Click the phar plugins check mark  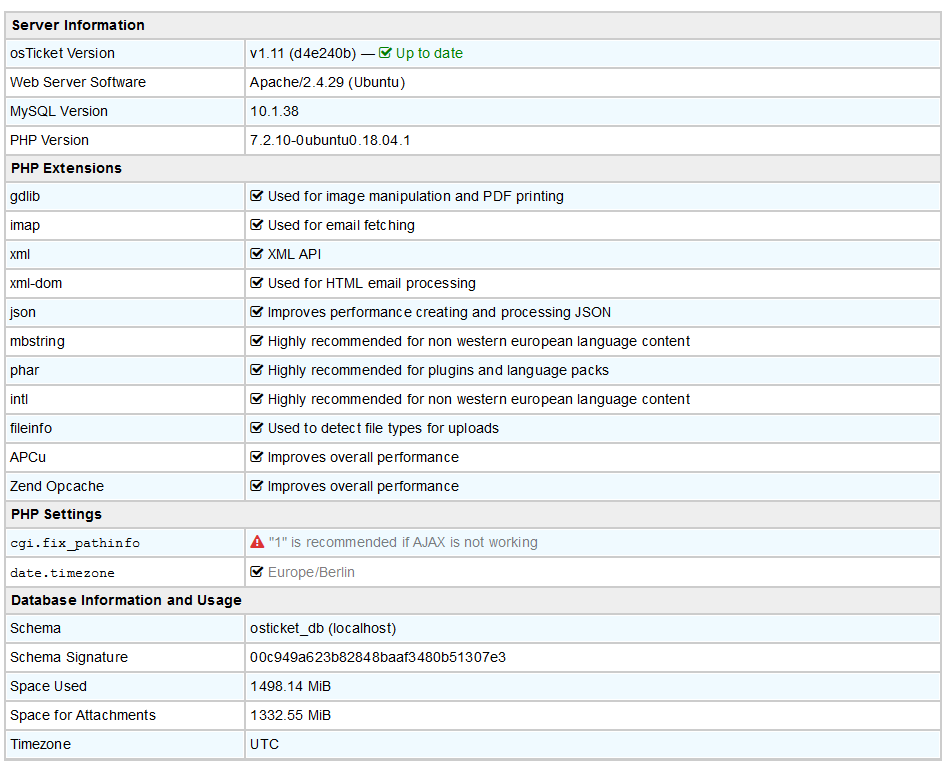pos(257,371)
